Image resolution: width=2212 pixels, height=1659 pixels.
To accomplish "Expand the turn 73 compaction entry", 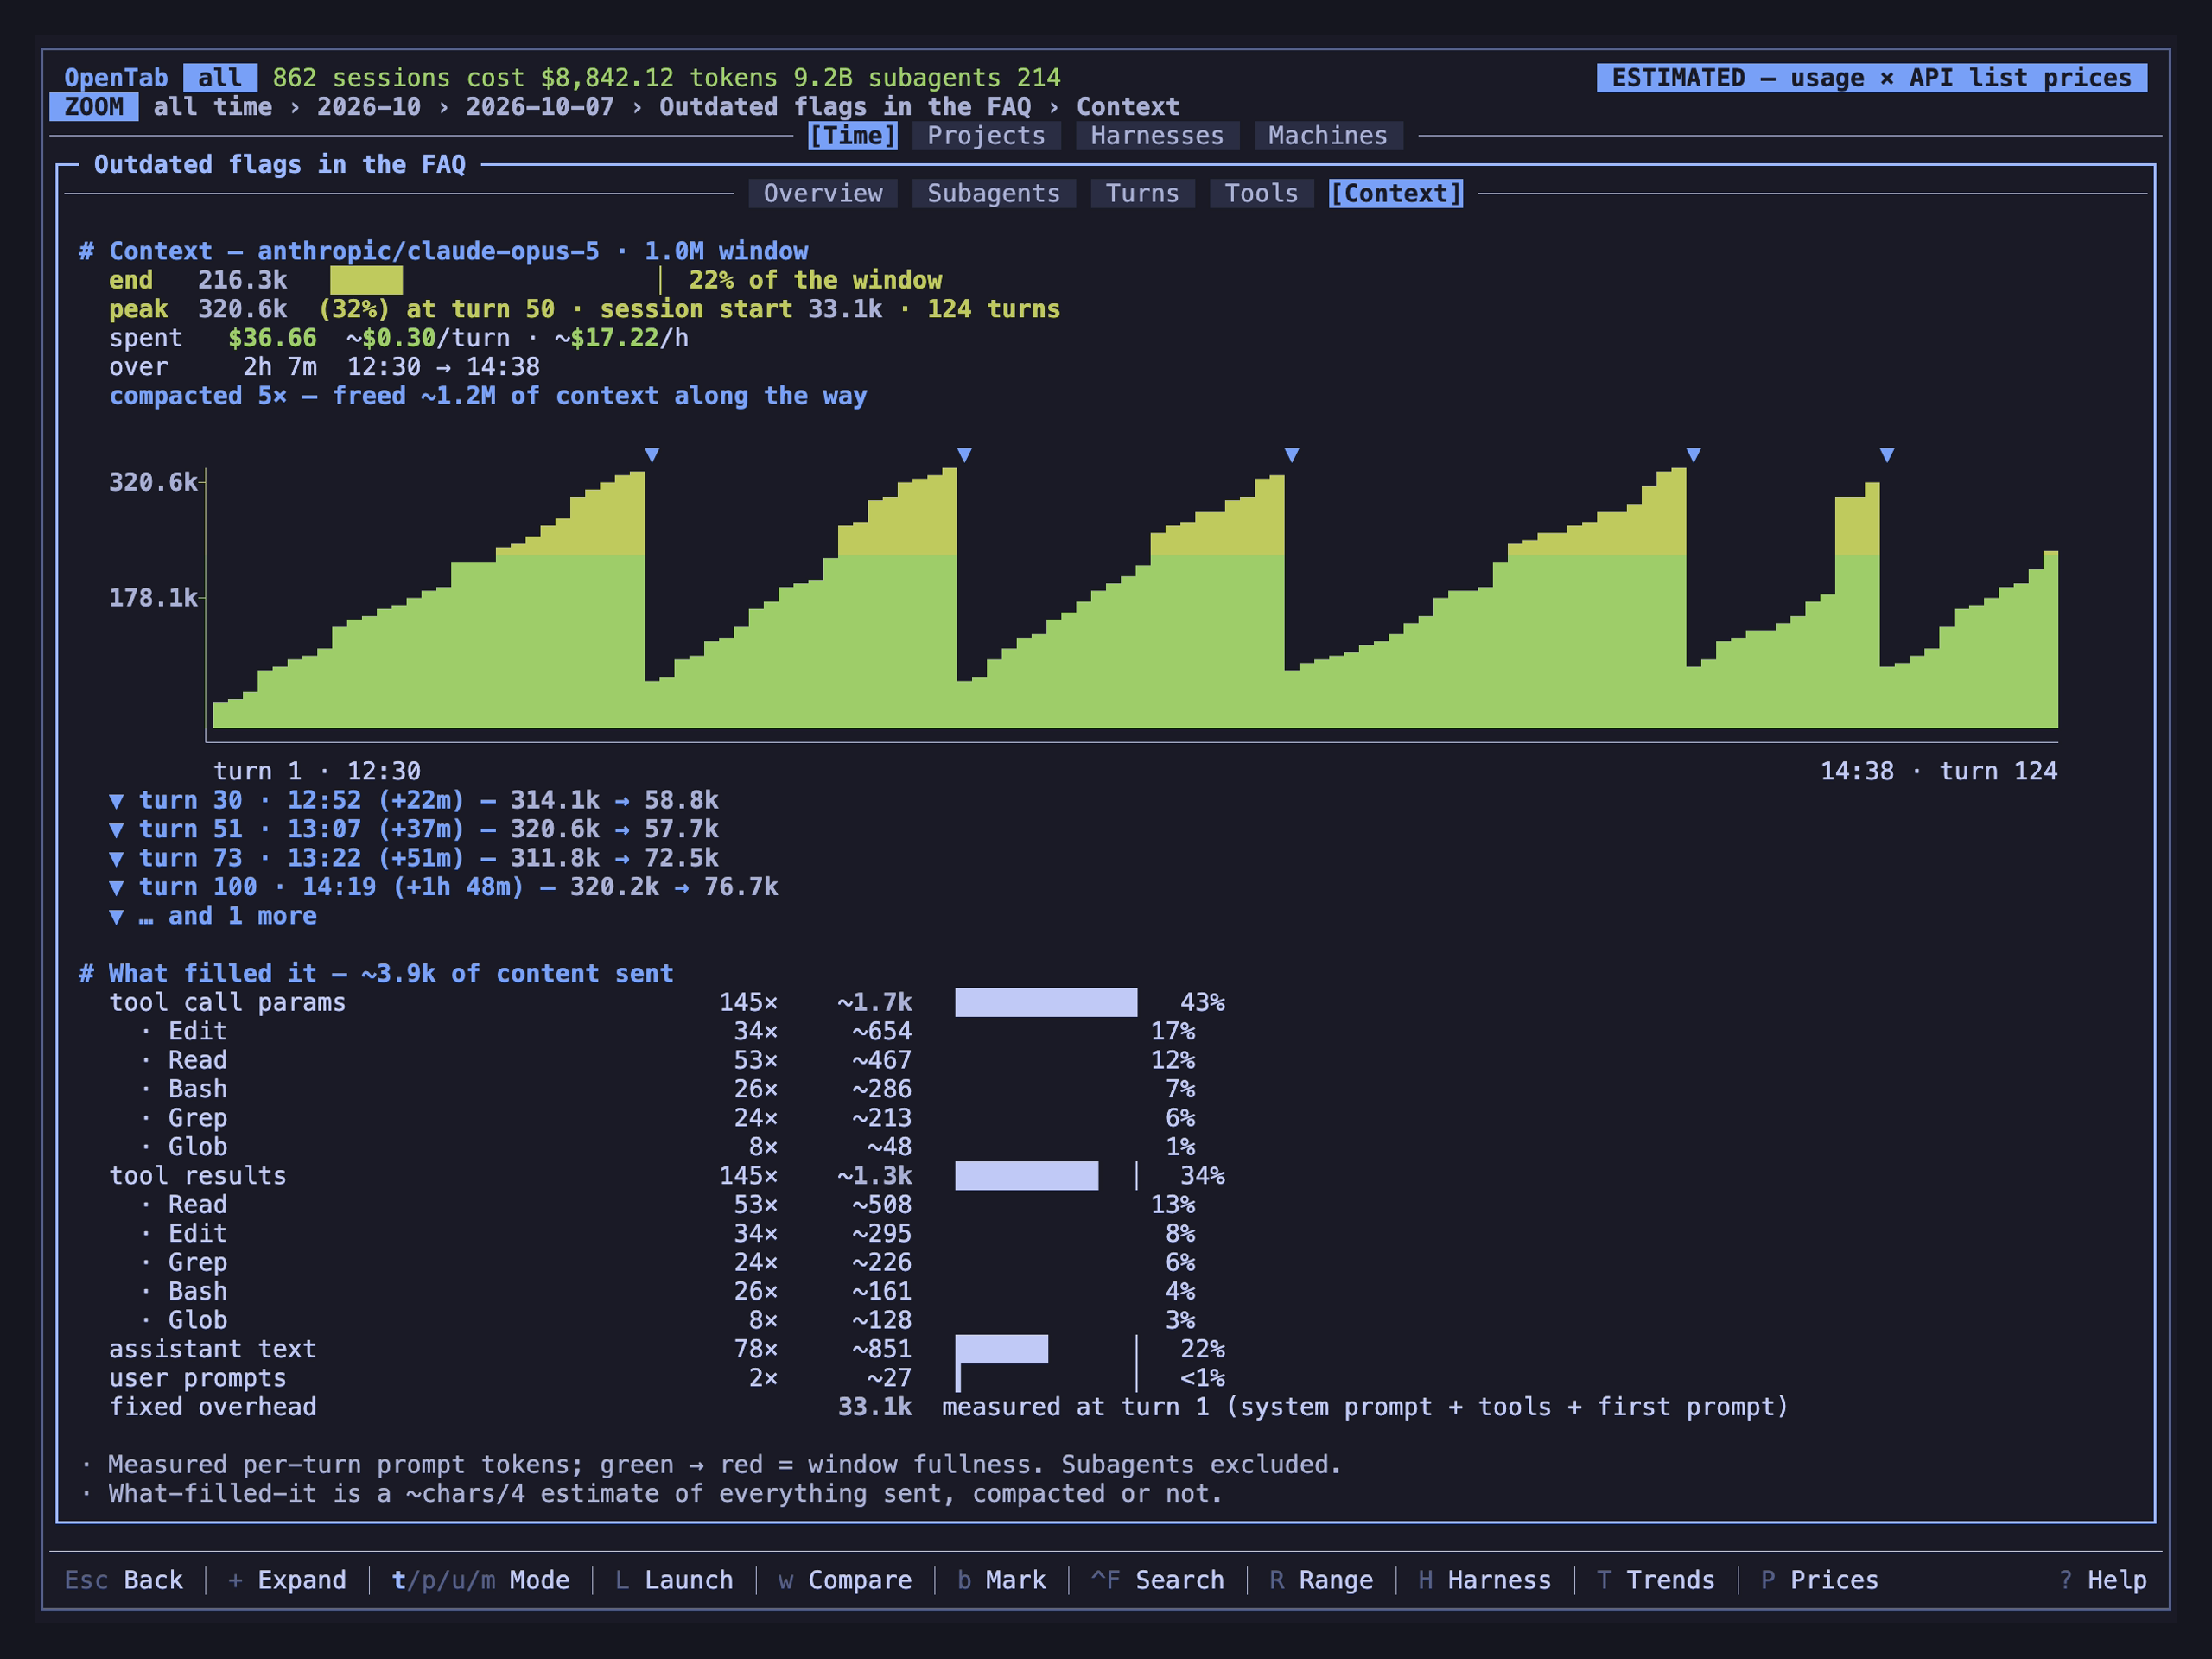I will click(413, 859).
